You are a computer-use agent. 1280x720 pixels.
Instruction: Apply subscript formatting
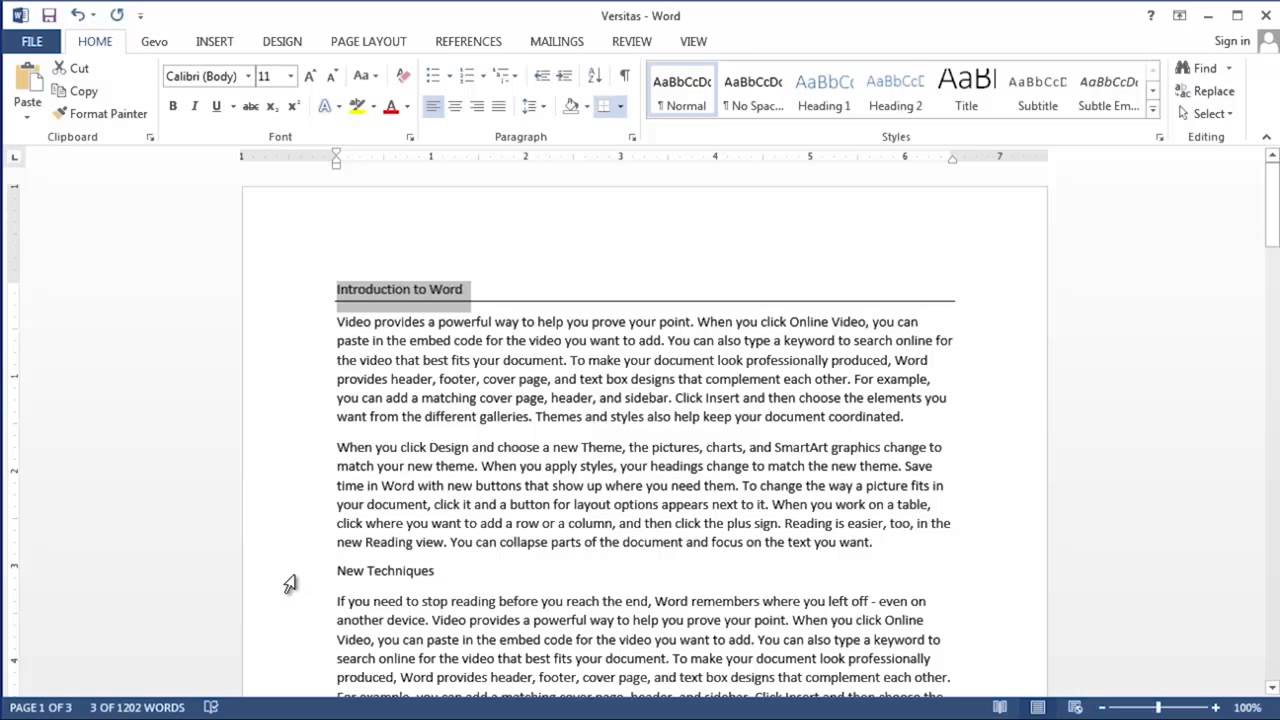272,106
